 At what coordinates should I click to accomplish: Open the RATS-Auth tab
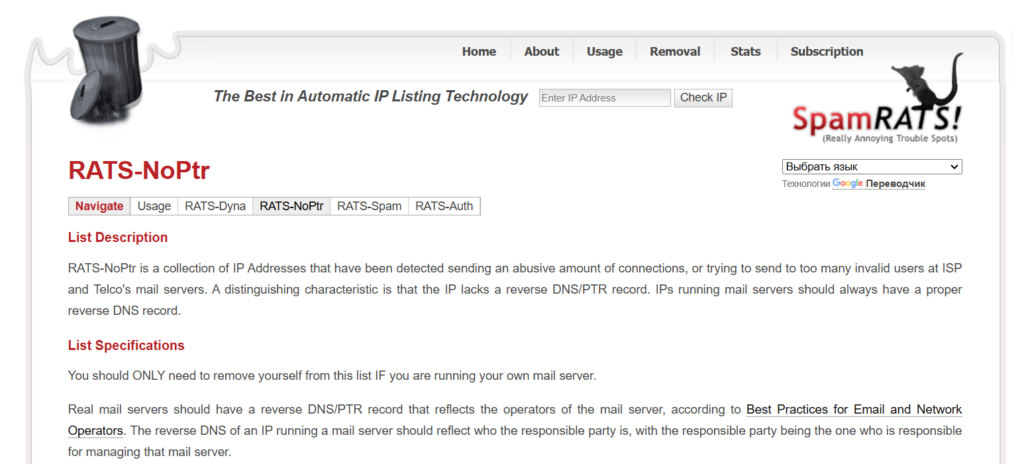coord(444,207)
